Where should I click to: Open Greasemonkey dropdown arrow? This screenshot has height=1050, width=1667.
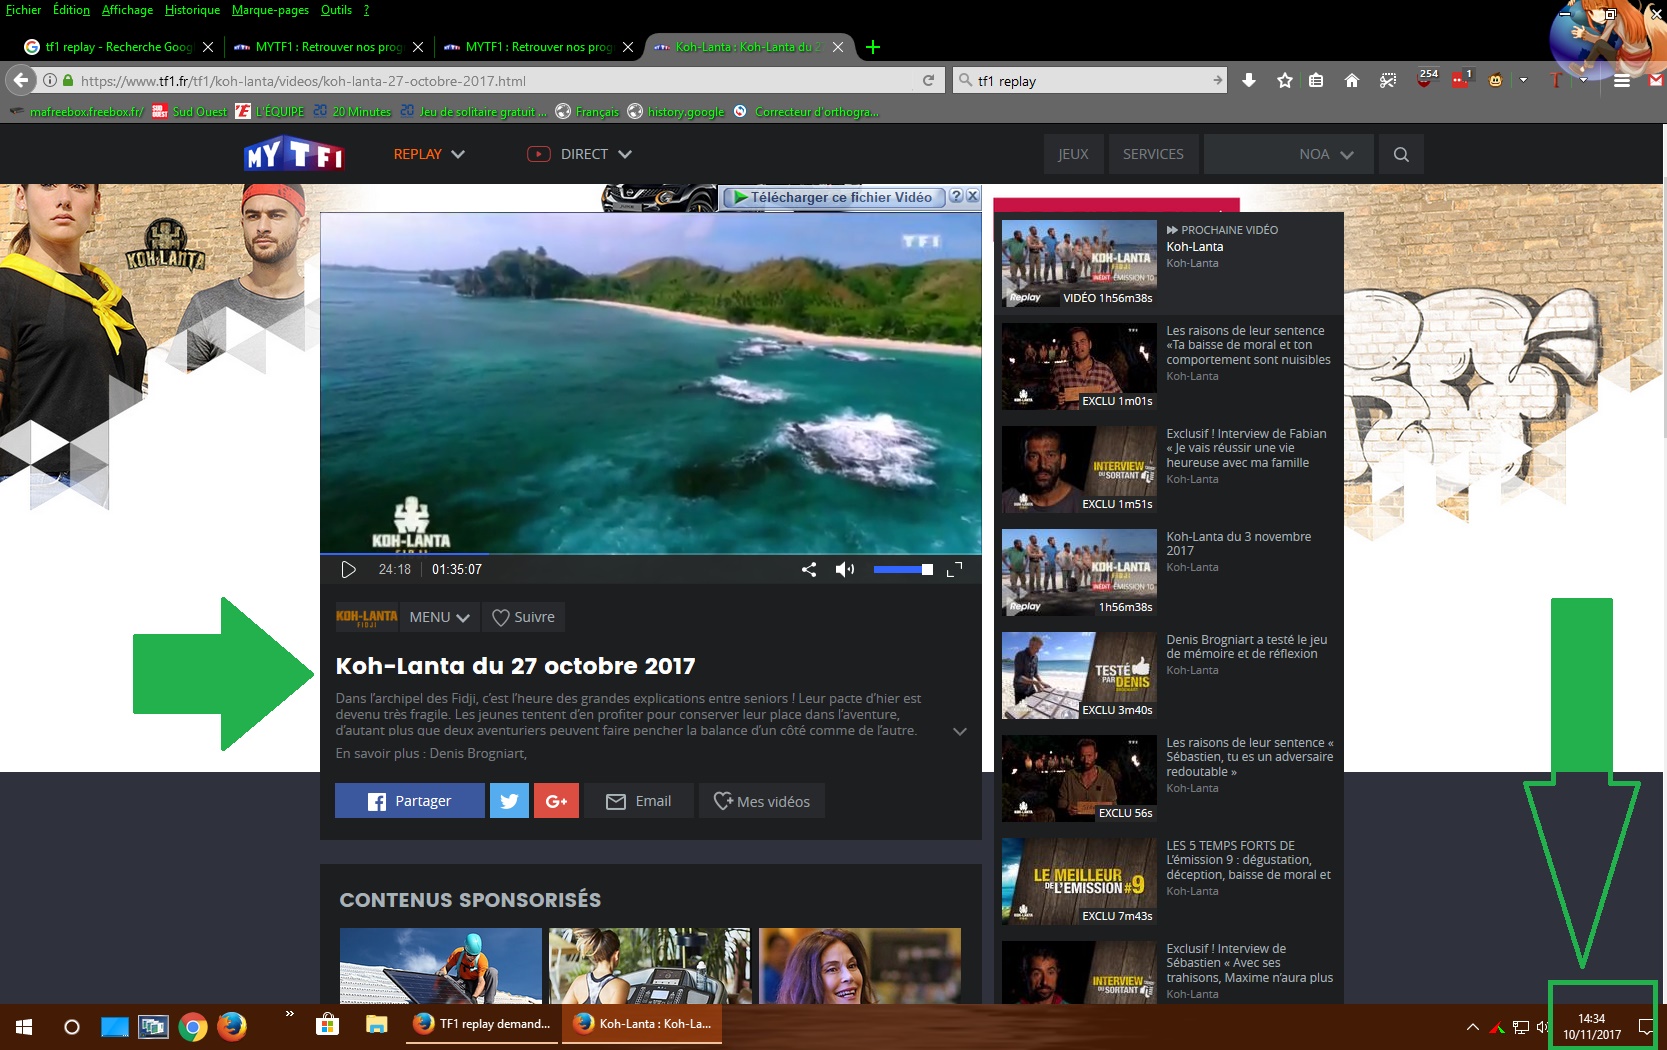[1523, 80]
